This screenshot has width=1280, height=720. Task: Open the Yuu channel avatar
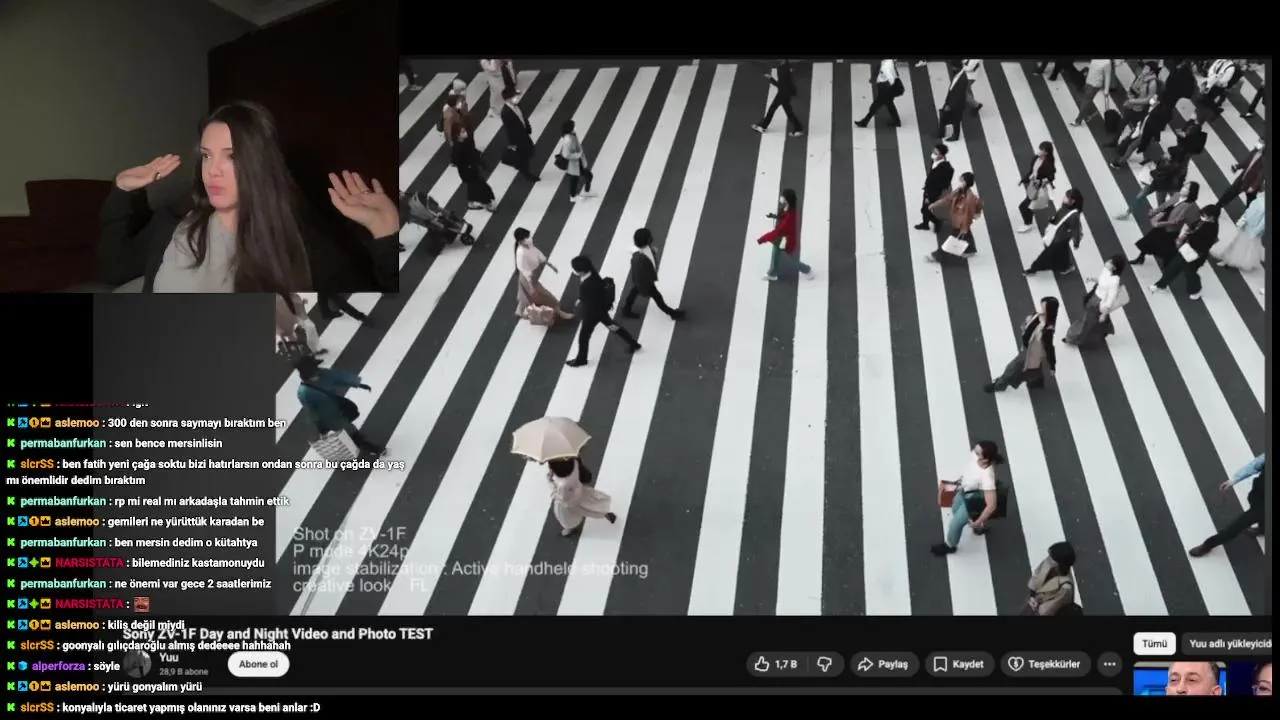(137, 664)
